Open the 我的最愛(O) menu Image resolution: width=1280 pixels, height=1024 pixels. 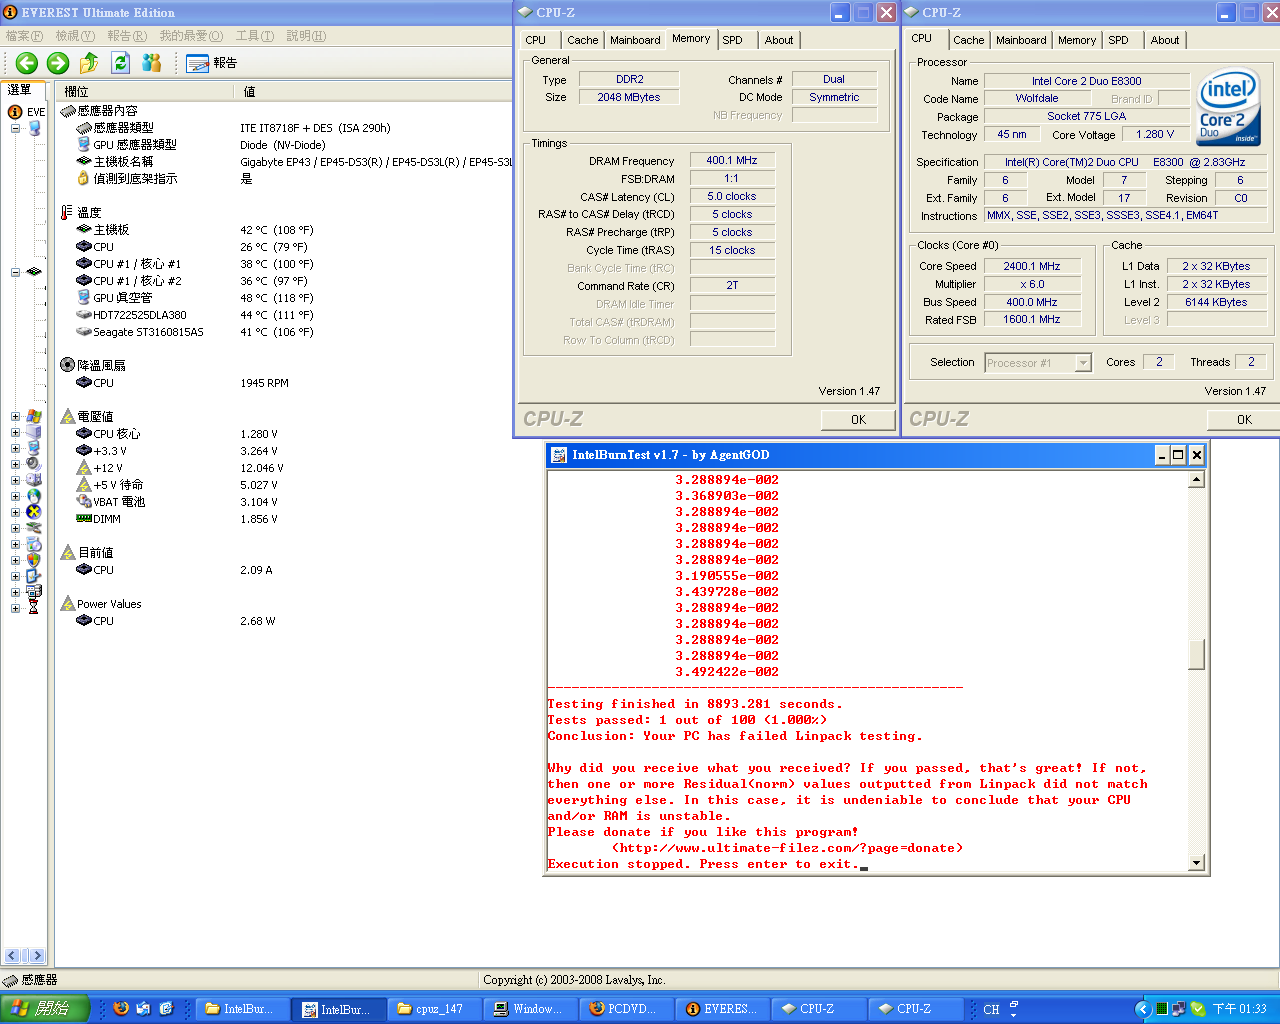[191, 35]
